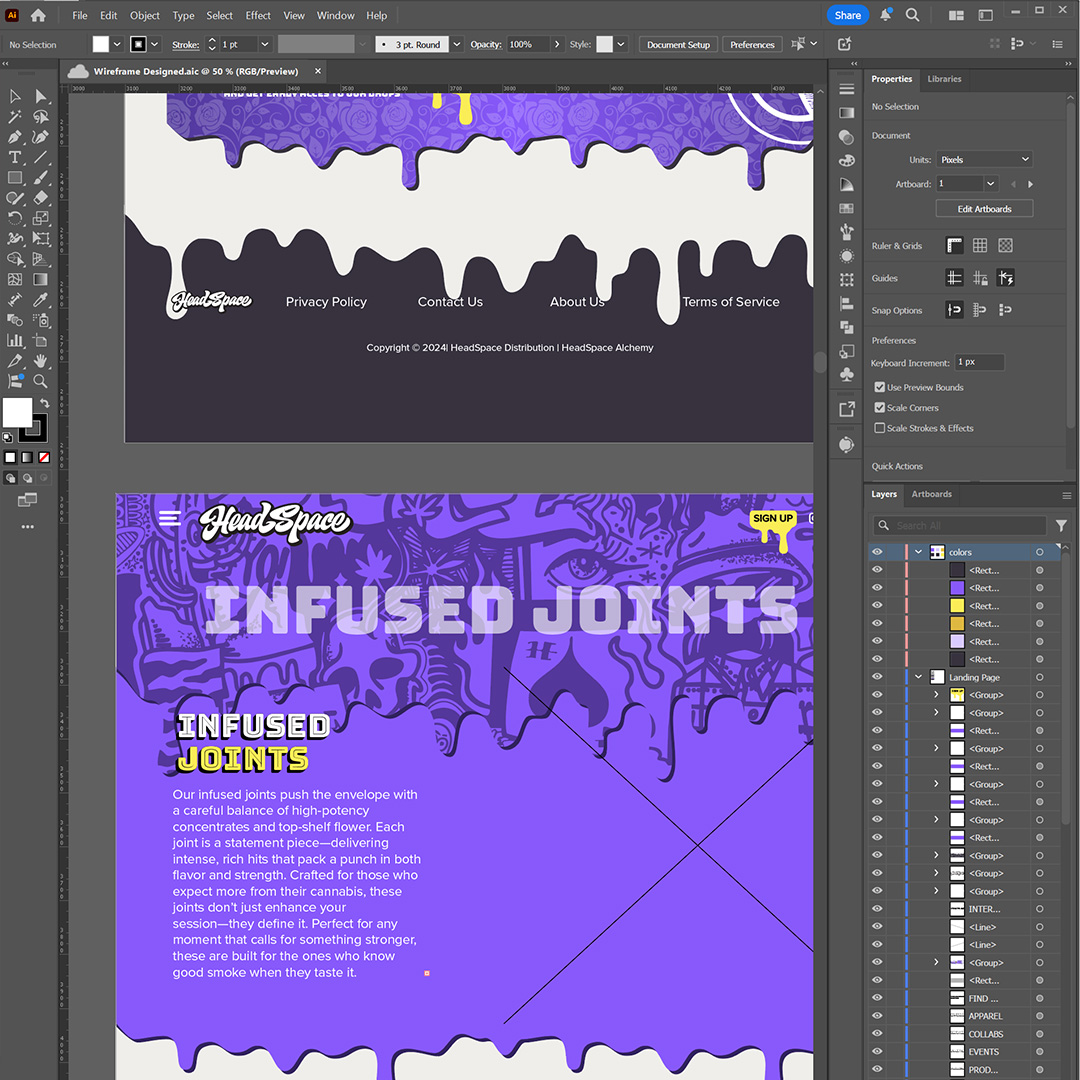Expand the Opacity slider arrow

[x=557, y=44]
